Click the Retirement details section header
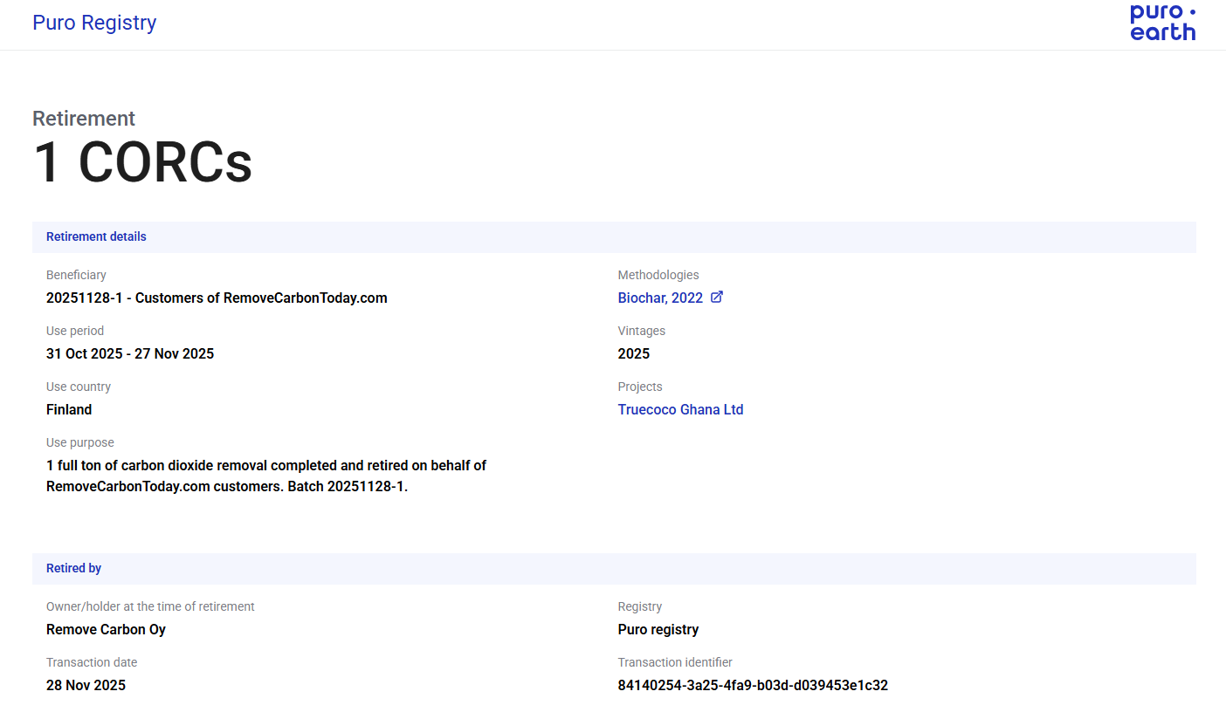1226x712 pixels. [x=96, y=237]
